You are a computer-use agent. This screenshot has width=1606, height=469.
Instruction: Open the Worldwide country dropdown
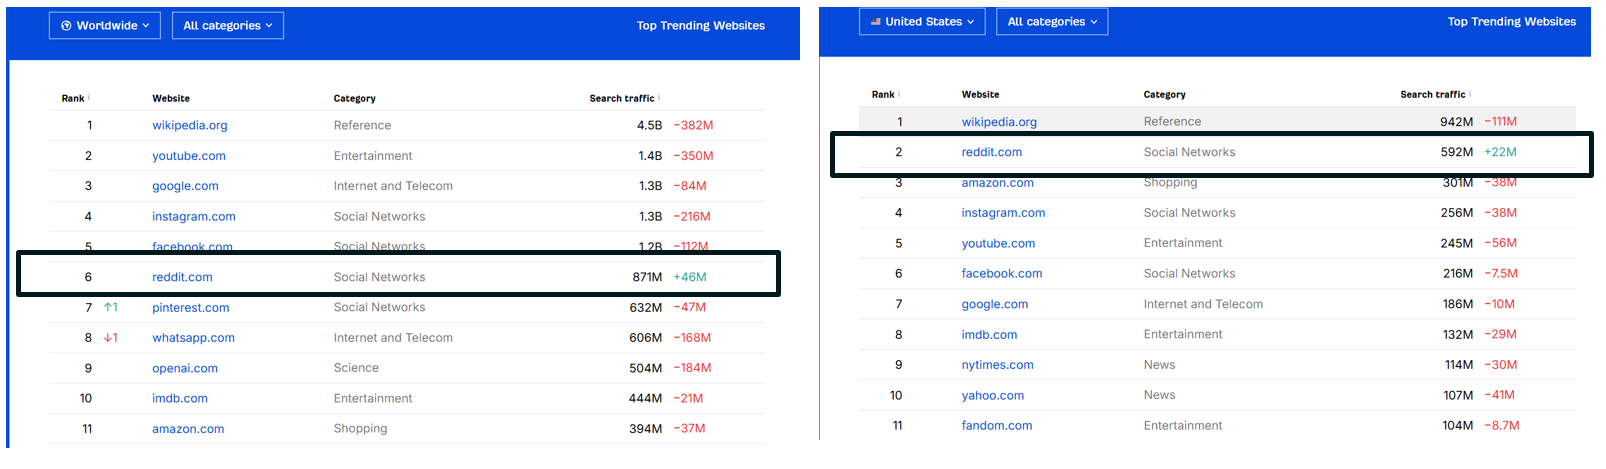coord(105,26)
